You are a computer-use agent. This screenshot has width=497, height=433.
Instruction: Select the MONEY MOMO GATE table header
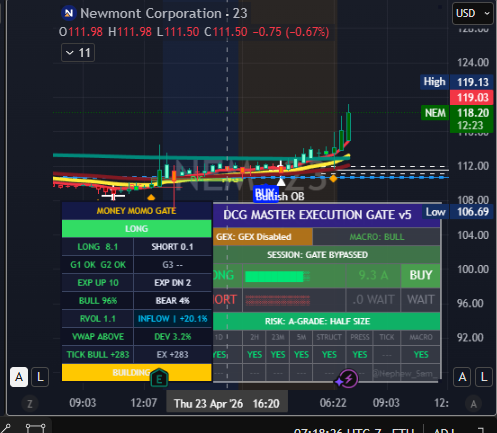pyautogui.click(x=136, y=211)
